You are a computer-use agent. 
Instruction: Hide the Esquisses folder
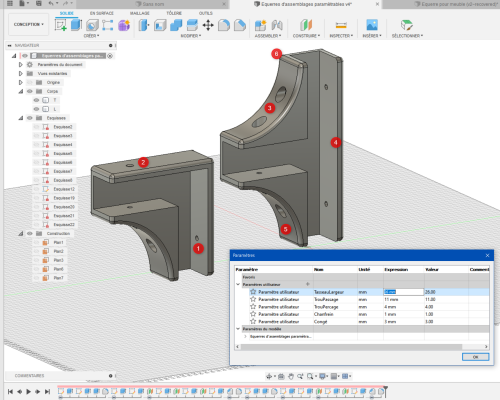coord(30,118)
